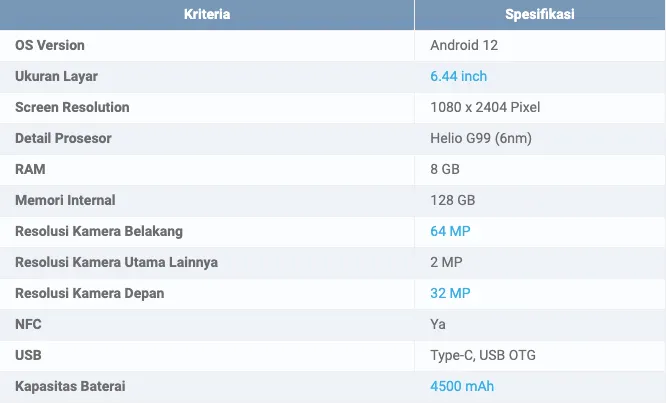Click the Kriteria column header
The height and width of the screenshot is (403, 666).
coord(207,15)
